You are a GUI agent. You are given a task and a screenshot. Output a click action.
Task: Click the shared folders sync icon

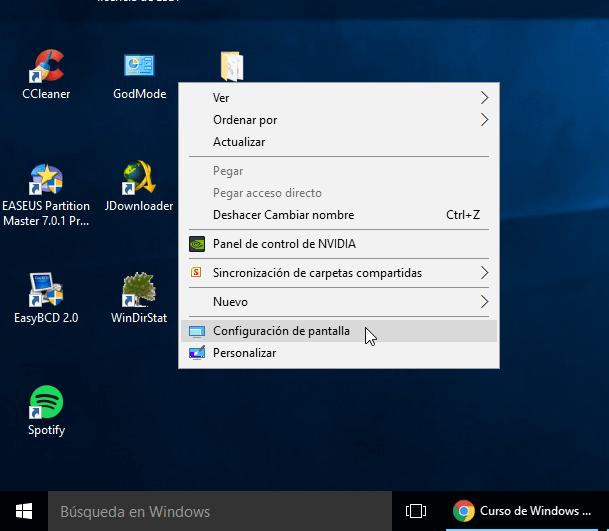(x=196, y=272)
